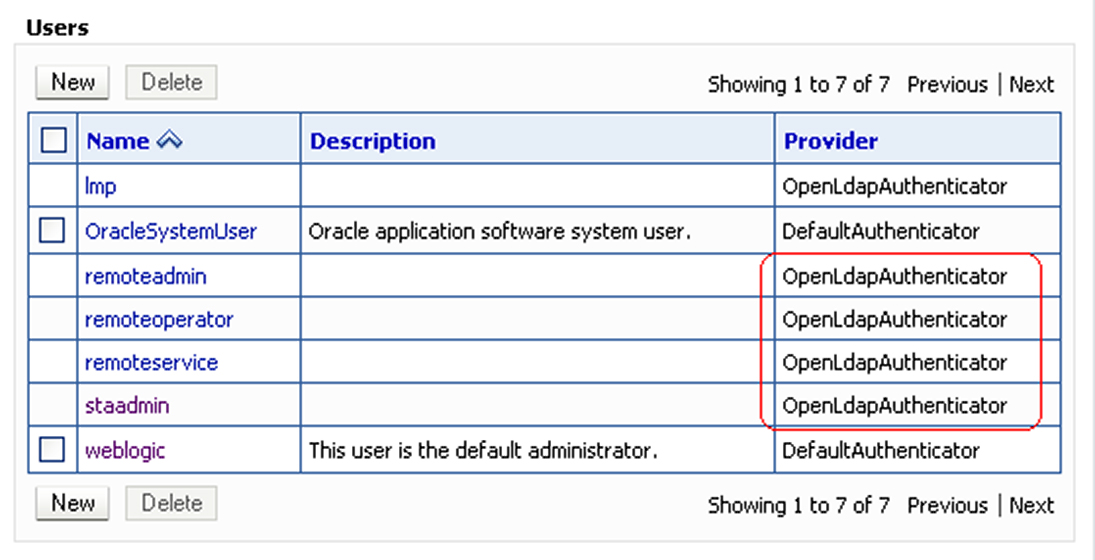Toggle the select-all checkbox in the header

[x=54, y=140]
